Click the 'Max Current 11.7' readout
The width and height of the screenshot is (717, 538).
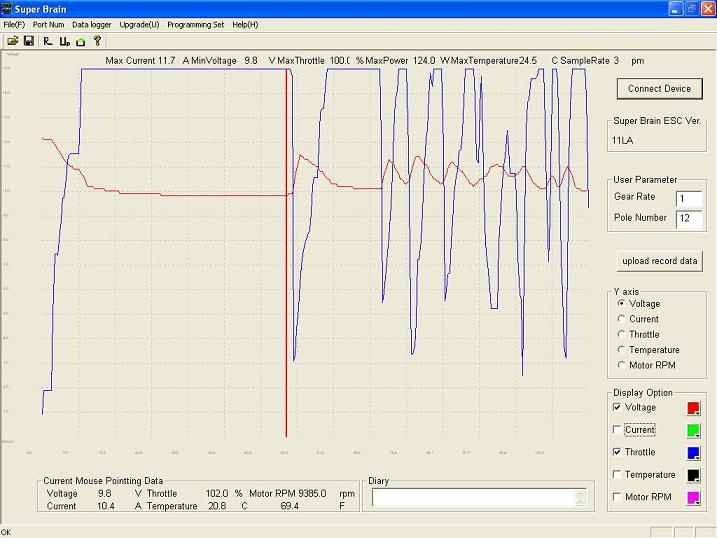(x=140, y=61)
